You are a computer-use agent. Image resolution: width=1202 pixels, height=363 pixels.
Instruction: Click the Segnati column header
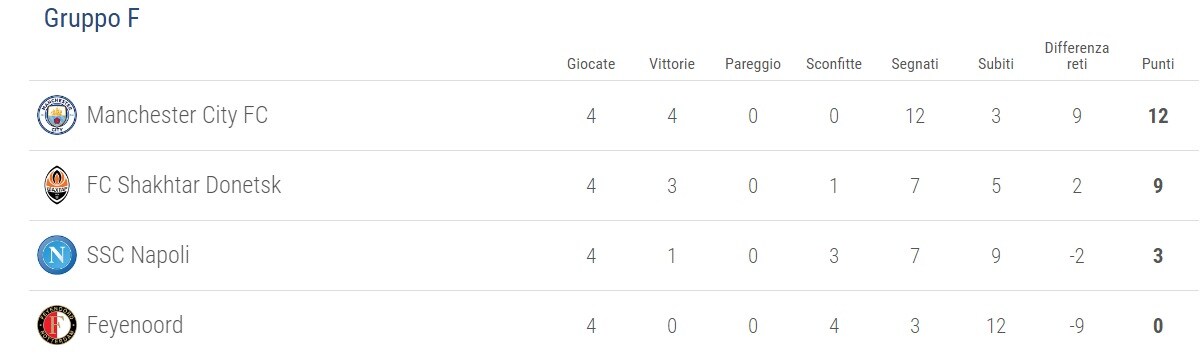pyautogui.click(x=915, y=64)
